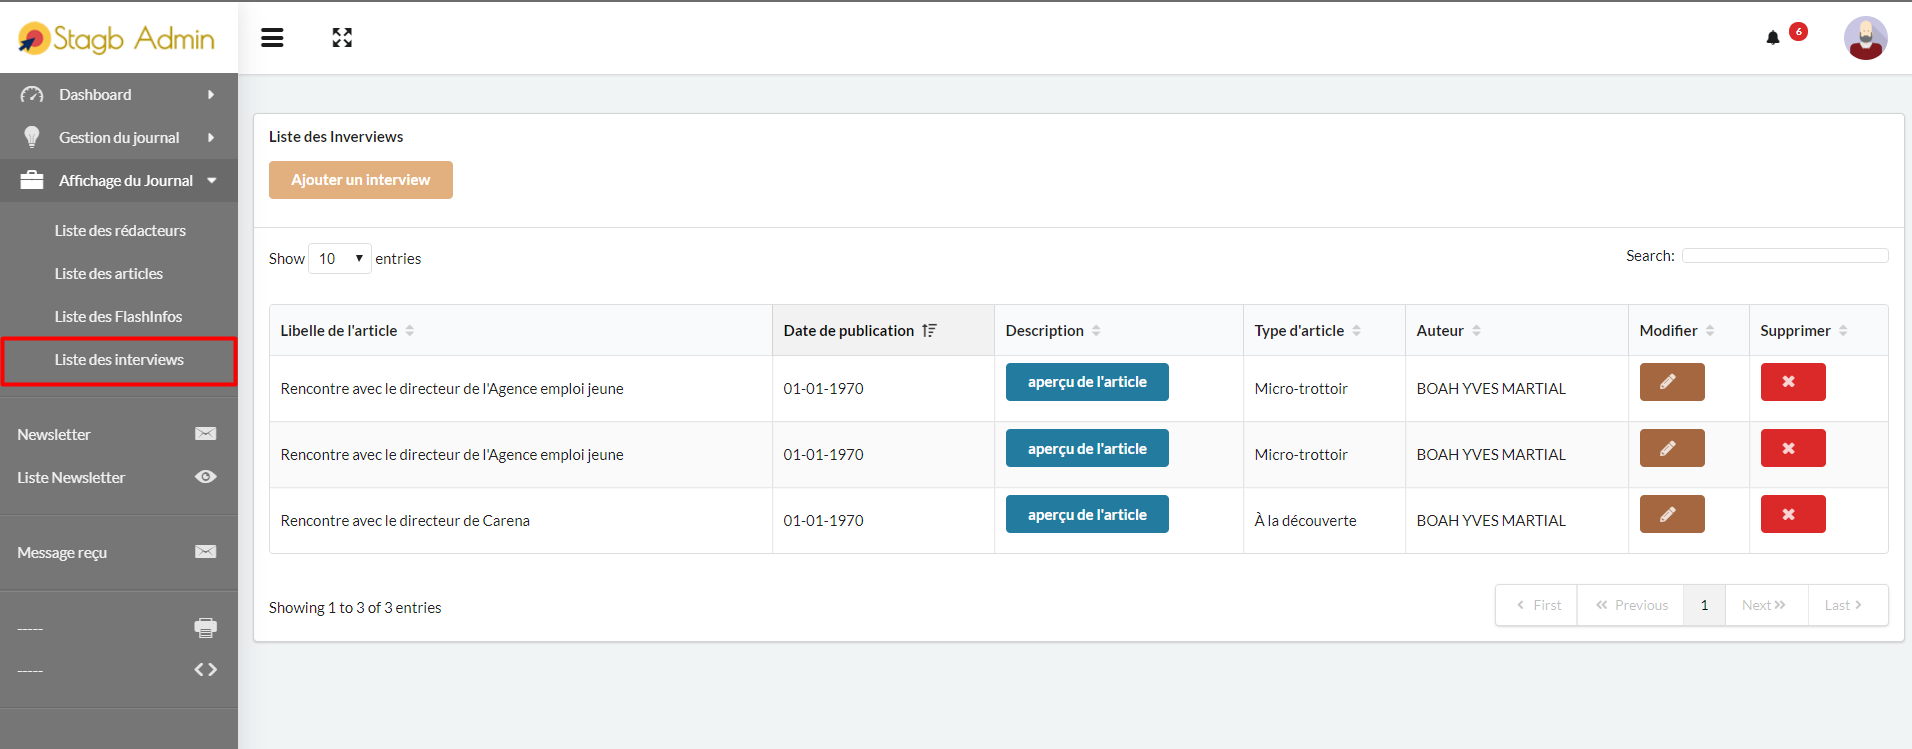This screenshot has width=1912, height=749.
Task: Open the notifications bell
Action: (1773, 38)
